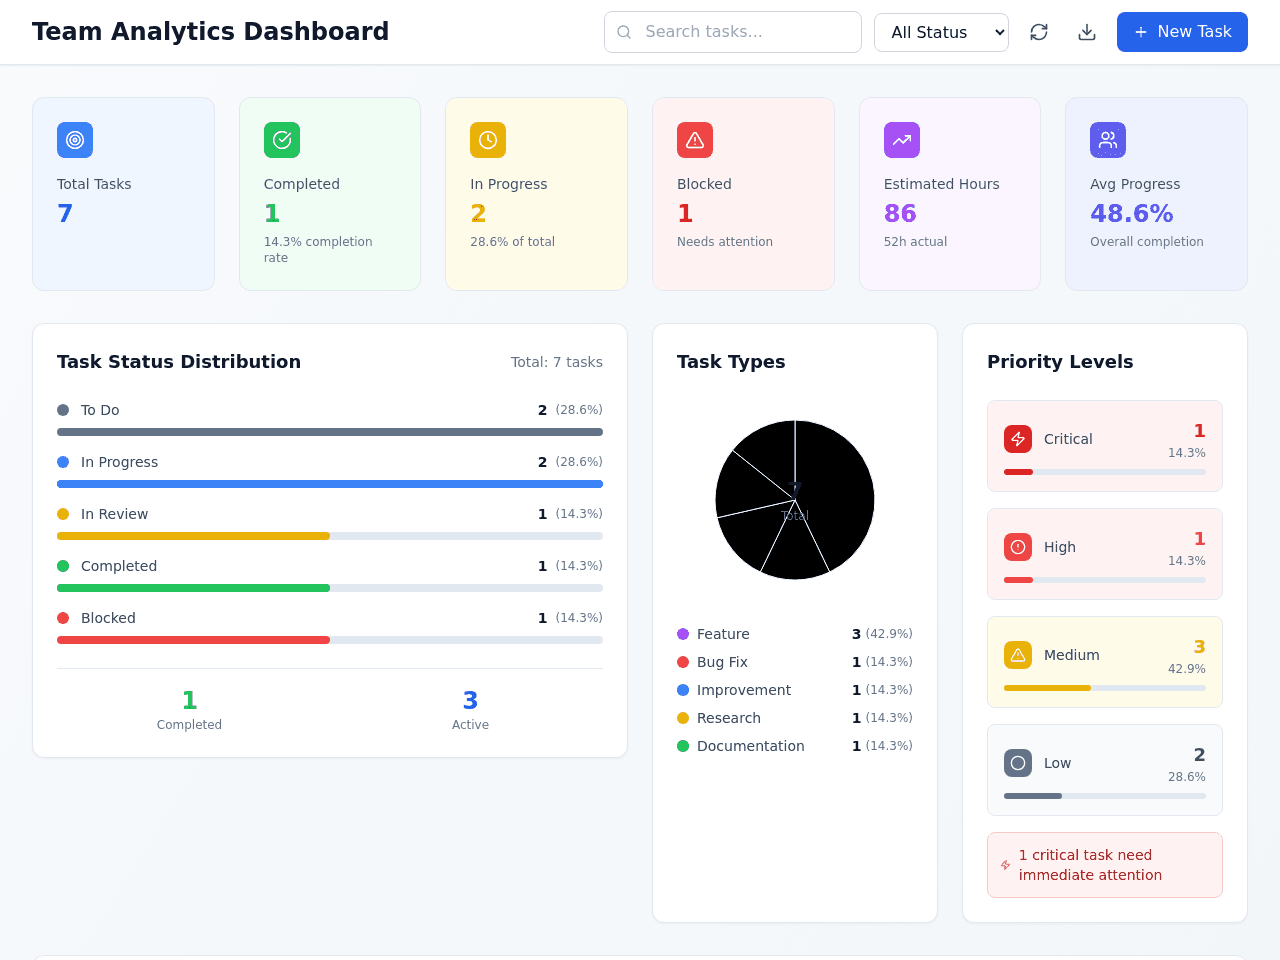Viewport: 1280px width, 960px height.
Task: Click the 'Total: 7 tasks' label
Action: click(x=557, y=362)
